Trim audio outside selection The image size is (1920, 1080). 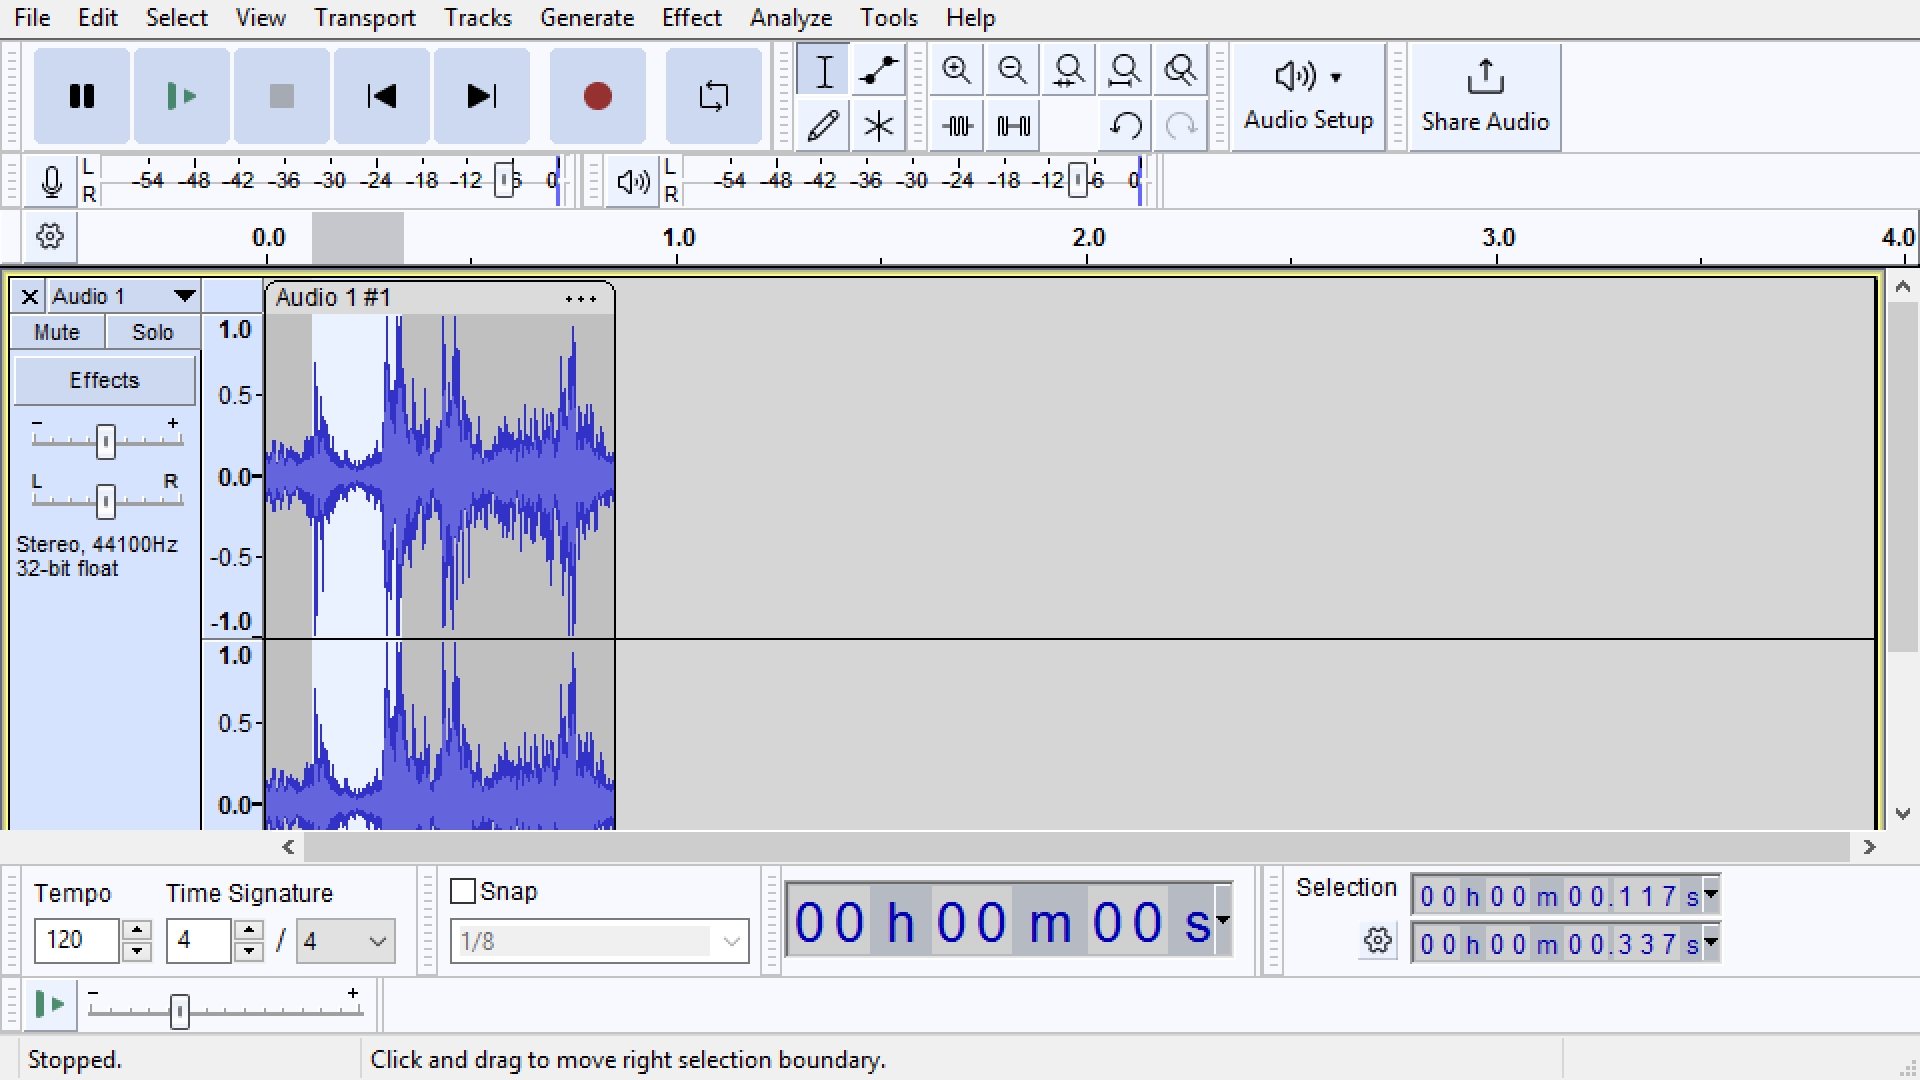[x=957, y=126]
